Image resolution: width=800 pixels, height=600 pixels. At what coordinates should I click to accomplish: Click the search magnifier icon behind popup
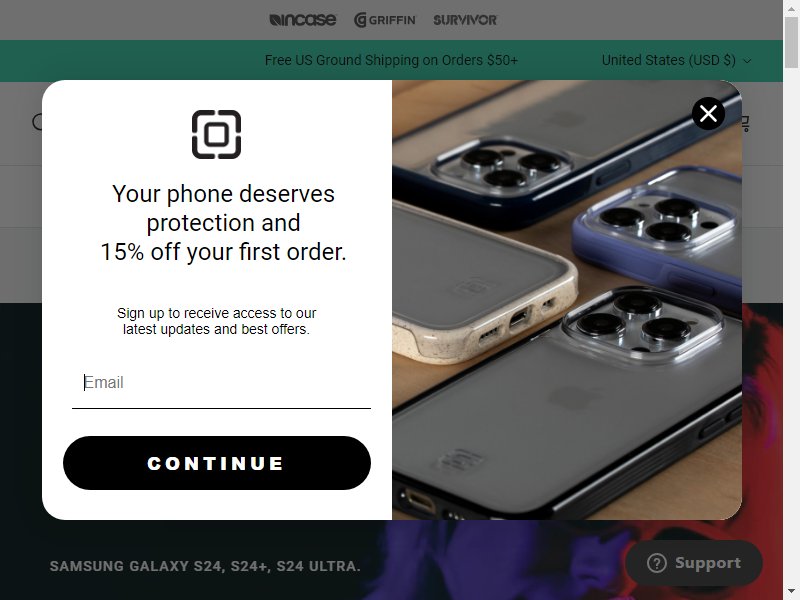tap(38, 122)
